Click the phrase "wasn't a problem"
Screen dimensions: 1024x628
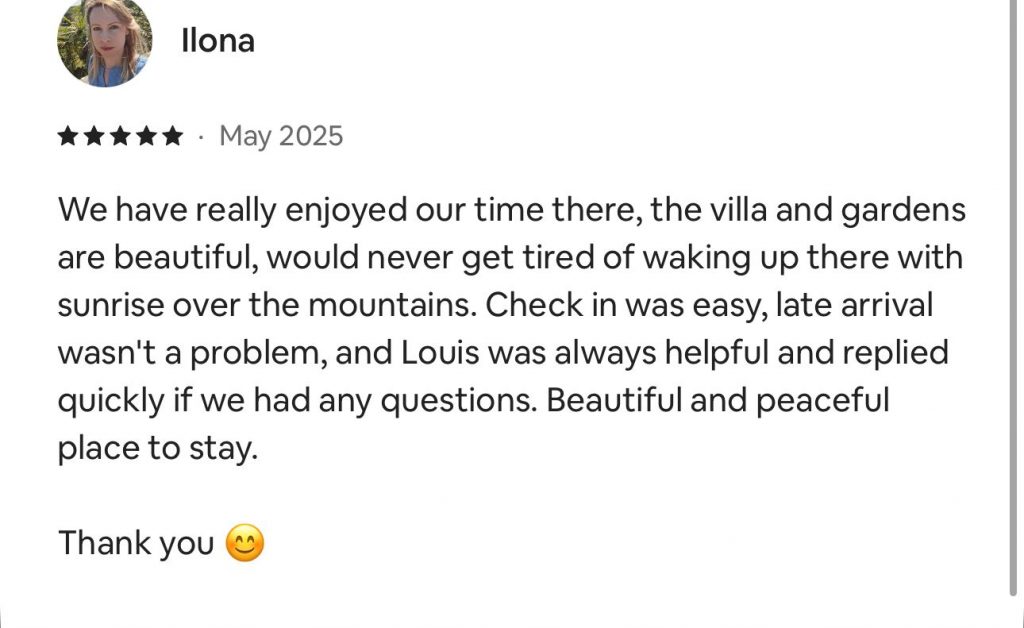pyautogui.click(x=190, y=353)
